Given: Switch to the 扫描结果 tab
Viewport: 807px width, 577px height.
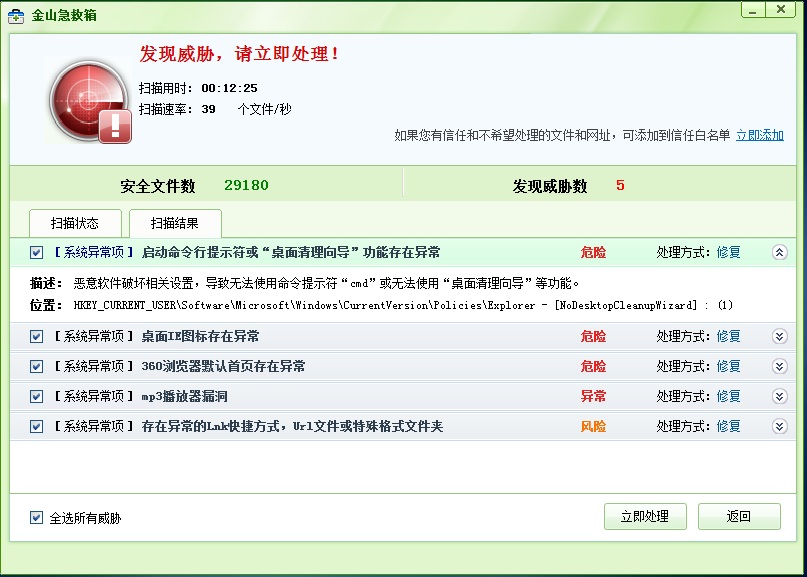Looking at the screenshot, I should coord(175,223).
